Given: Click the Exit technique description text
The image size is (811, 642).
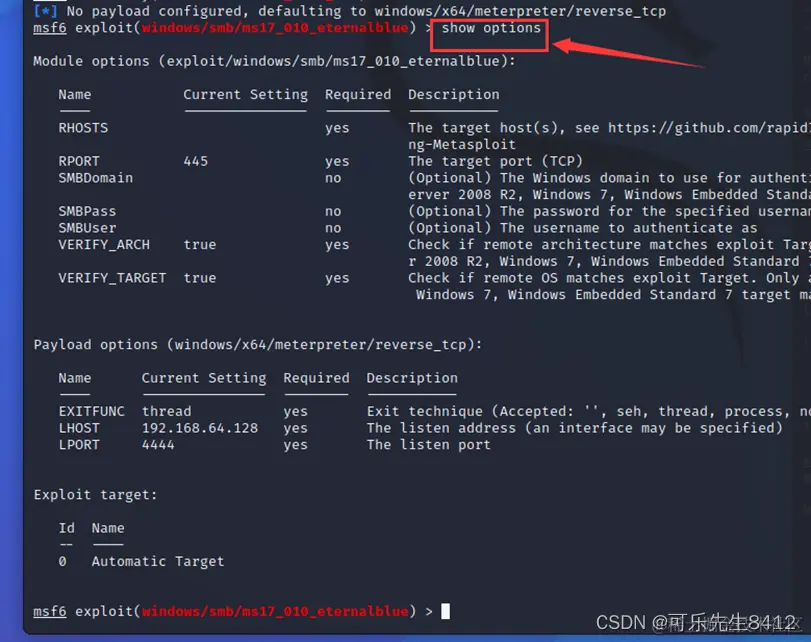Looking at the screenshot, I should pyautogui.click(x=588, y=411).
